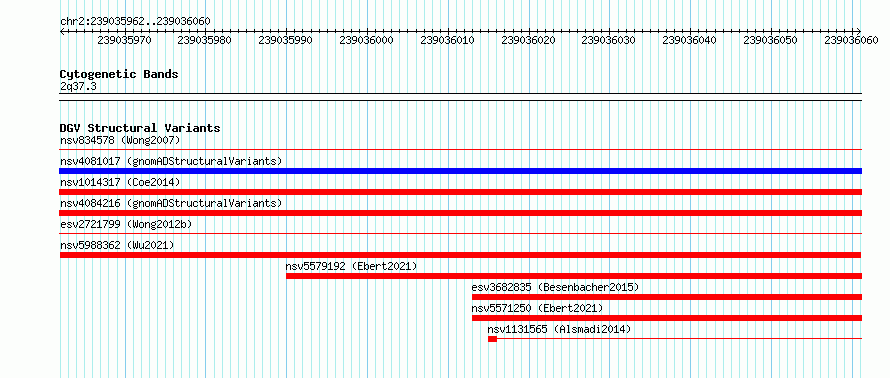Image resolution: width=890 pixels, height=378 pixels.
Task: Open esv3682835 (Besenbacher2015) label
Action: [x=555, y=287]
